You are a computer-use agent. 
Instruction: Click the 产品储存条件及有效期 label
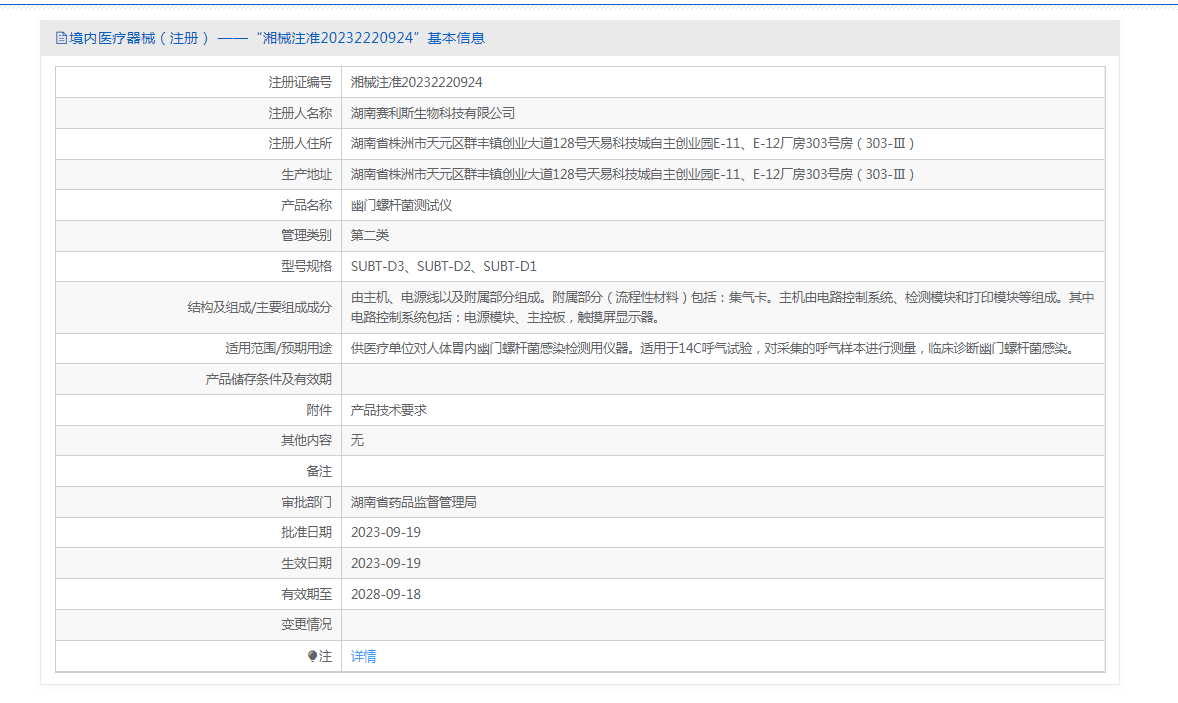(268, 379)
